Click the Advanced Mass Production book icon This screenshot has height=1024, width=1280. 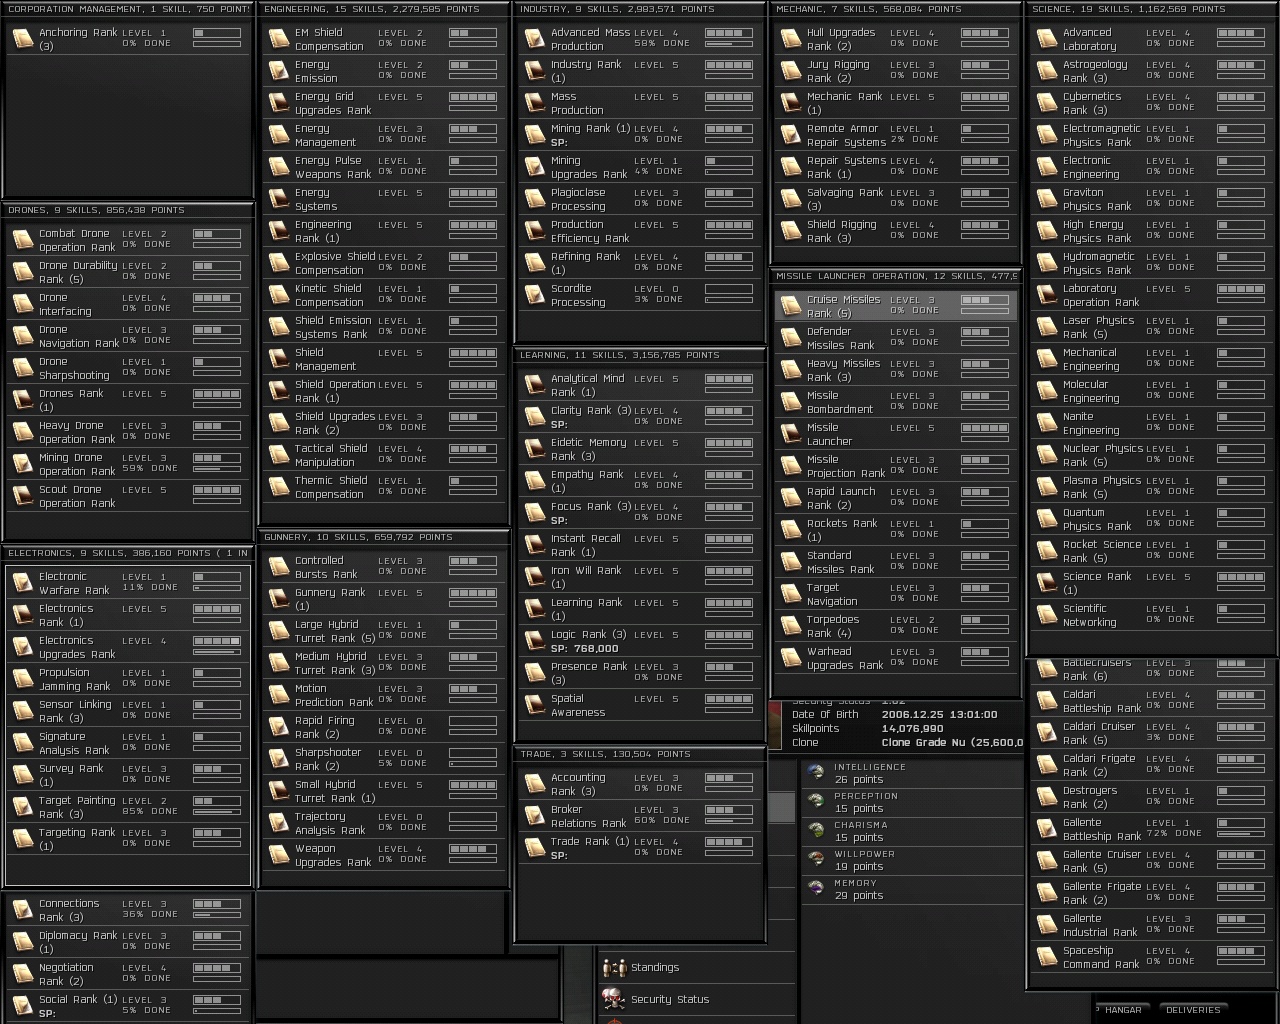click(534, 39)
